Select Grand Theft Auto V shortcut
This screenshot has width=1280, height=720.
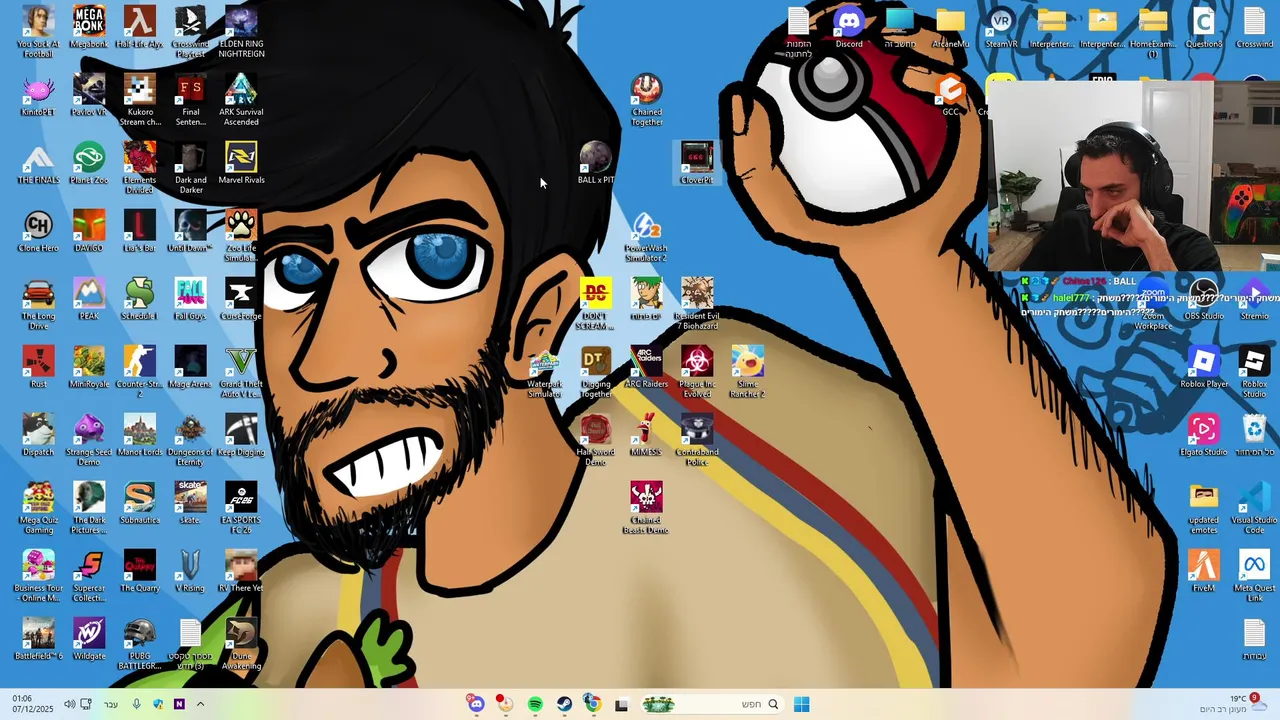(241, 372)
